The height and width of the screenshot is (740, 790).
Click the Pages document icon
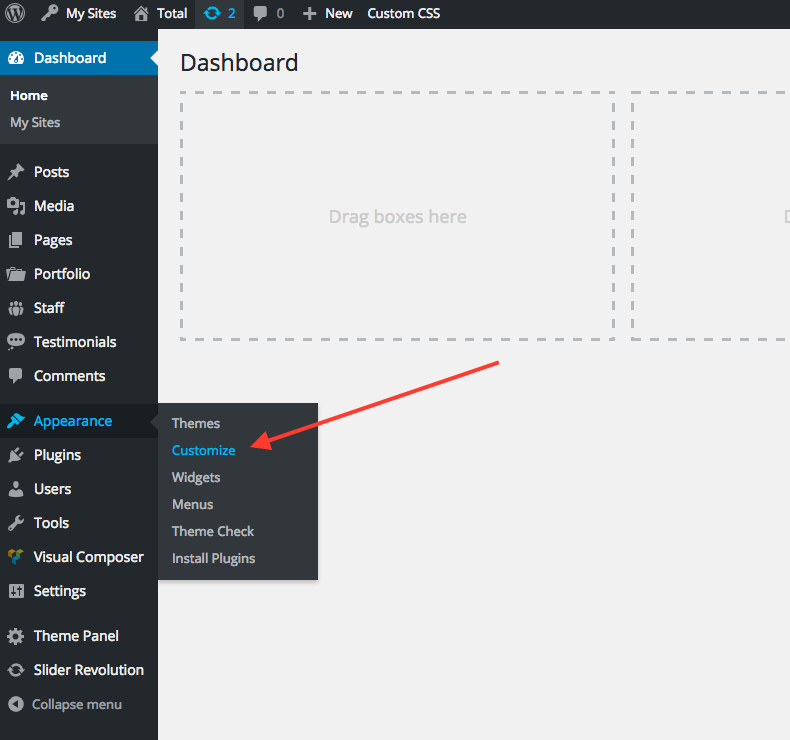(x=16, y=240)
